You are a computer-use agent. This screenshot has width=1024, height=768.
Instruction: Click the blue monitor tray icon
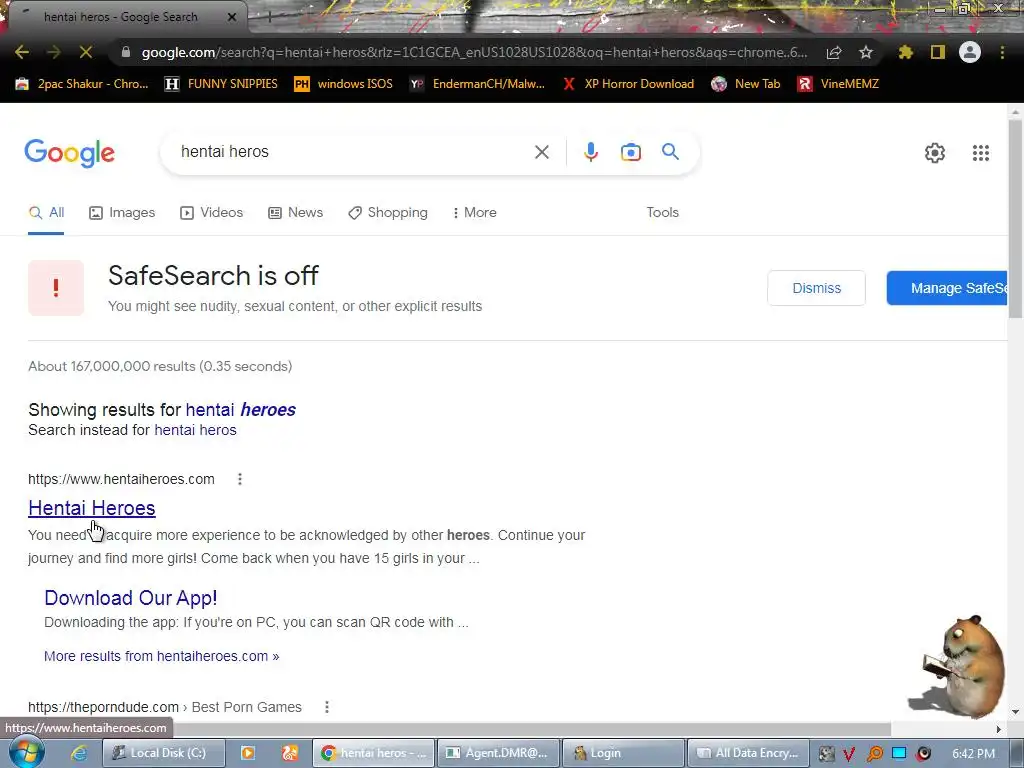[x=899, y=754]
